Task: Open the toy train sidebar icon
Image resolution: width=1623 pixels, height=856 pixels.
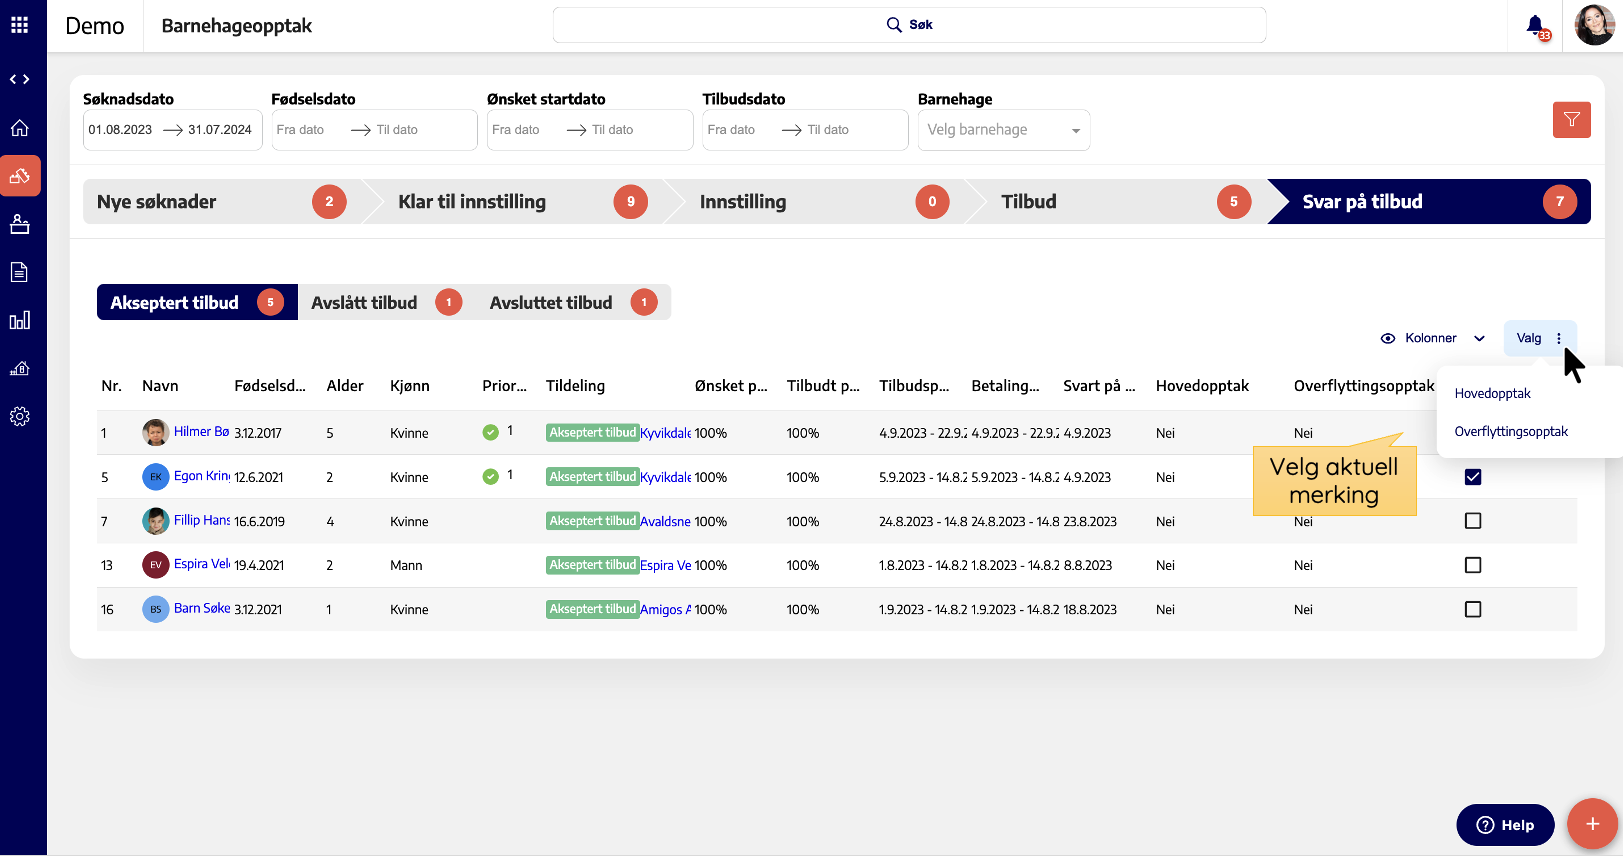Action: (19, 224)
